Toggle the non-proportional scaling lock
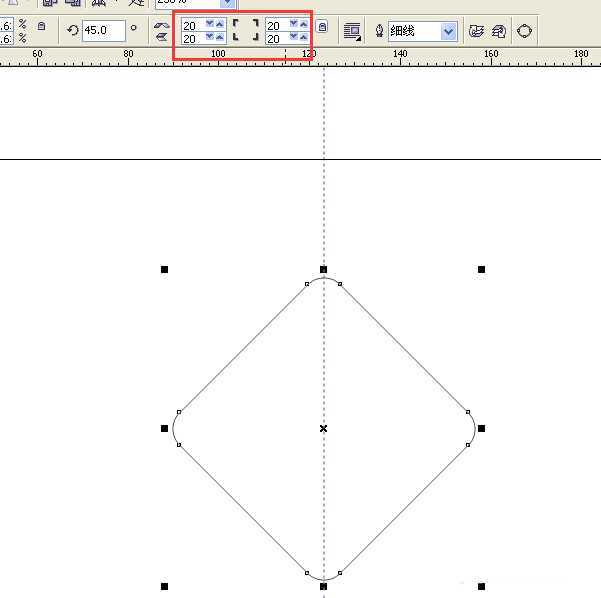 (40, 26)
